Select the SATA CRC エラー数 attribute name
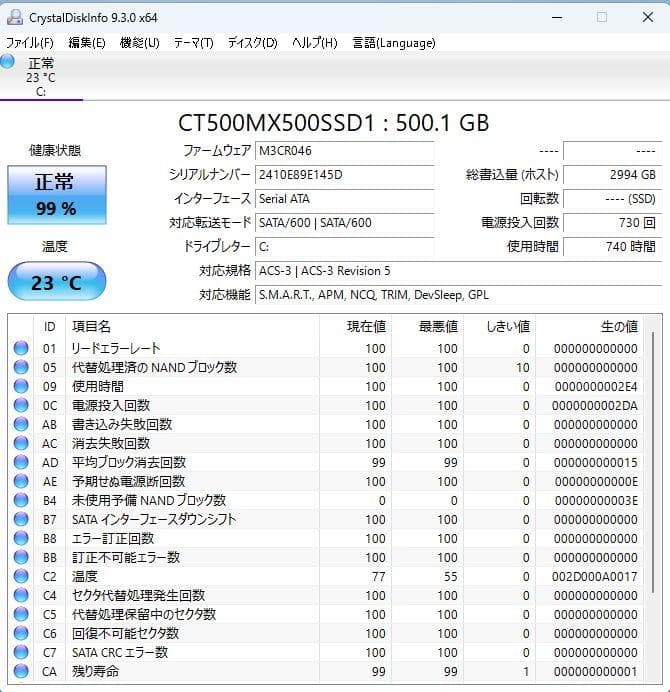 [120, 652]
